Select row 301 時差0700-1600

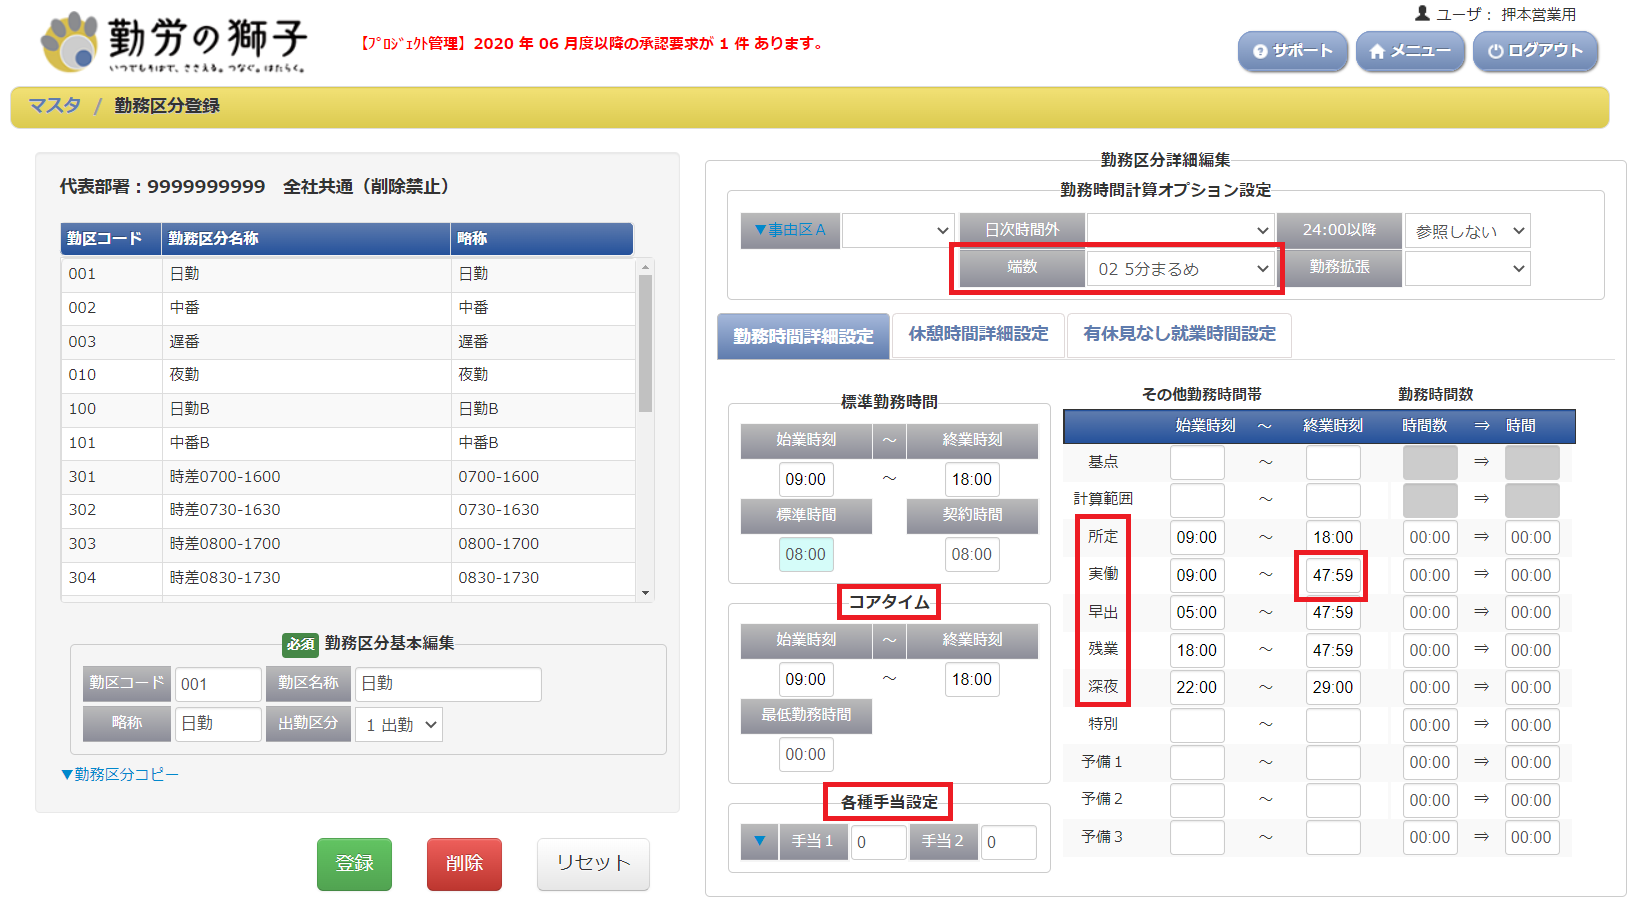coord(348,477)
